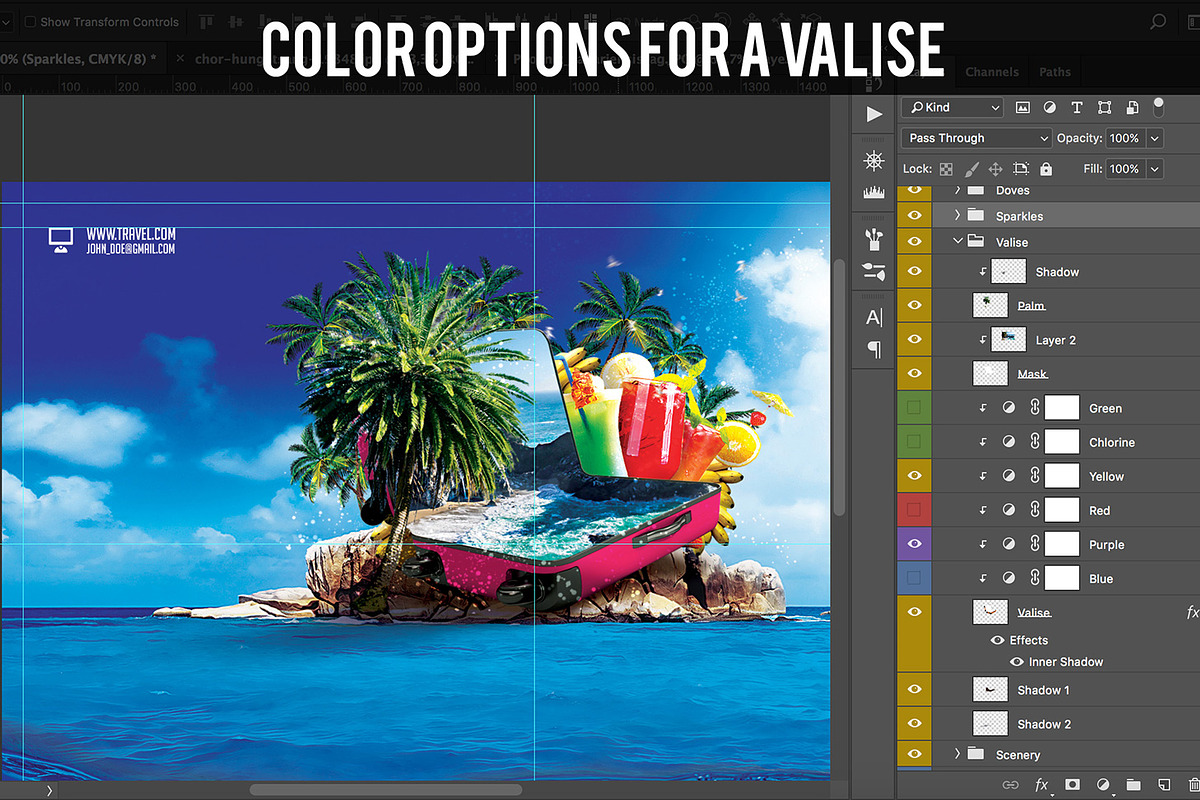Click the Red layer mask thumbnail
The image size is (1200, 800).
pos(1062,510)
